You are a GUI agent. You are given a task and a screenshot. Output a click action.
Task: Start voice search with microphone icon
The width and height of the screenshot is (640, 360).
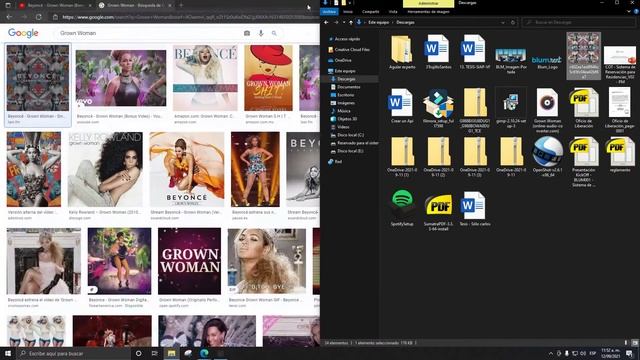[x=261, y=33]
